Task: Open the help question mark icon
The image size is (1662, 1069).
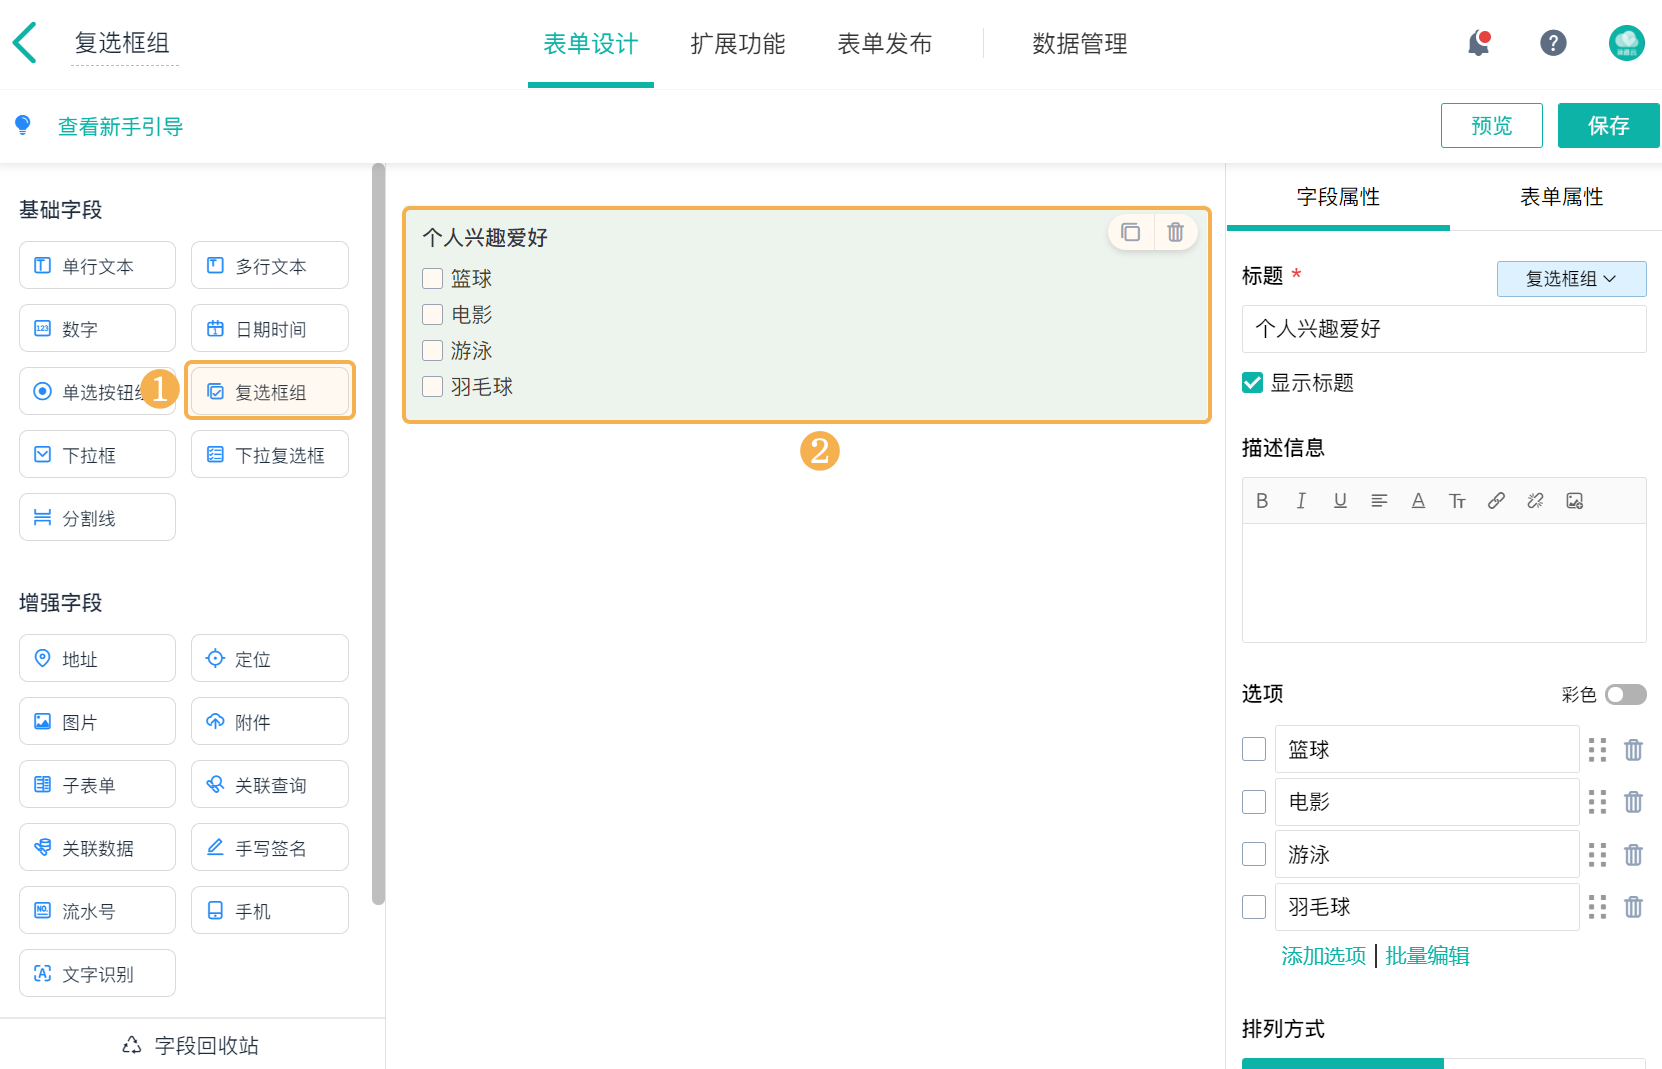Action: (1553, 43)
